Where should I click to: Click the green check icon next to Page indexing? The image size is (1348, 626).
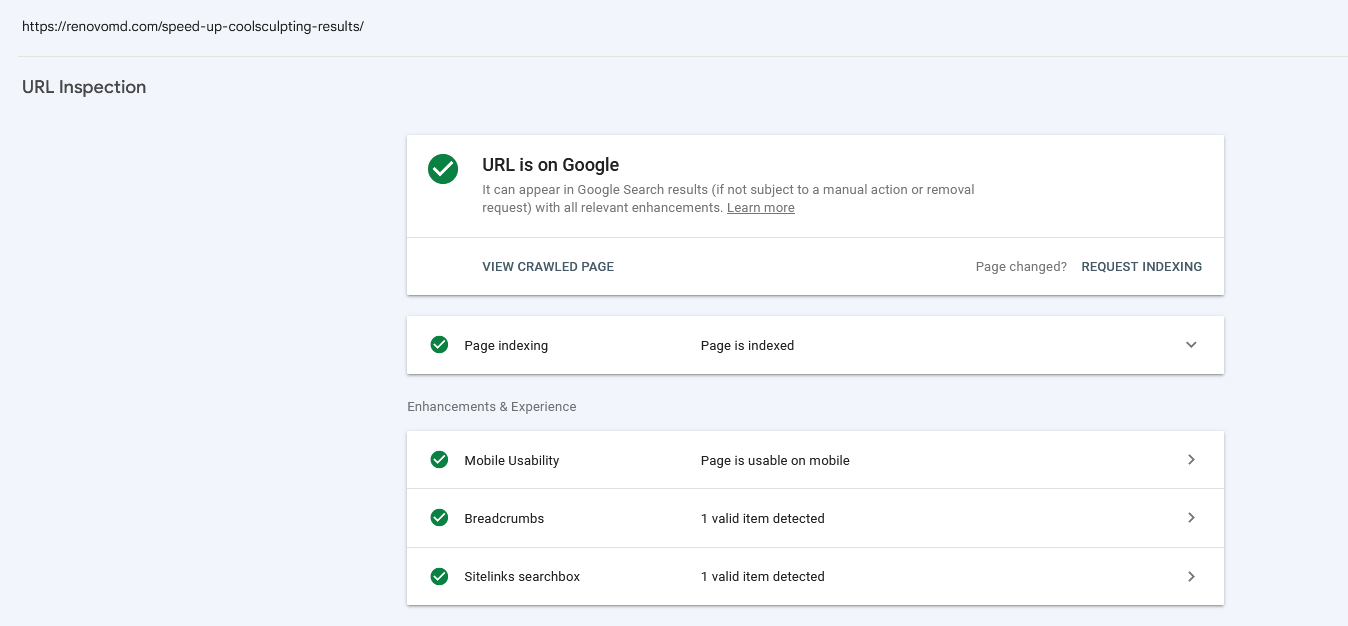439,345
